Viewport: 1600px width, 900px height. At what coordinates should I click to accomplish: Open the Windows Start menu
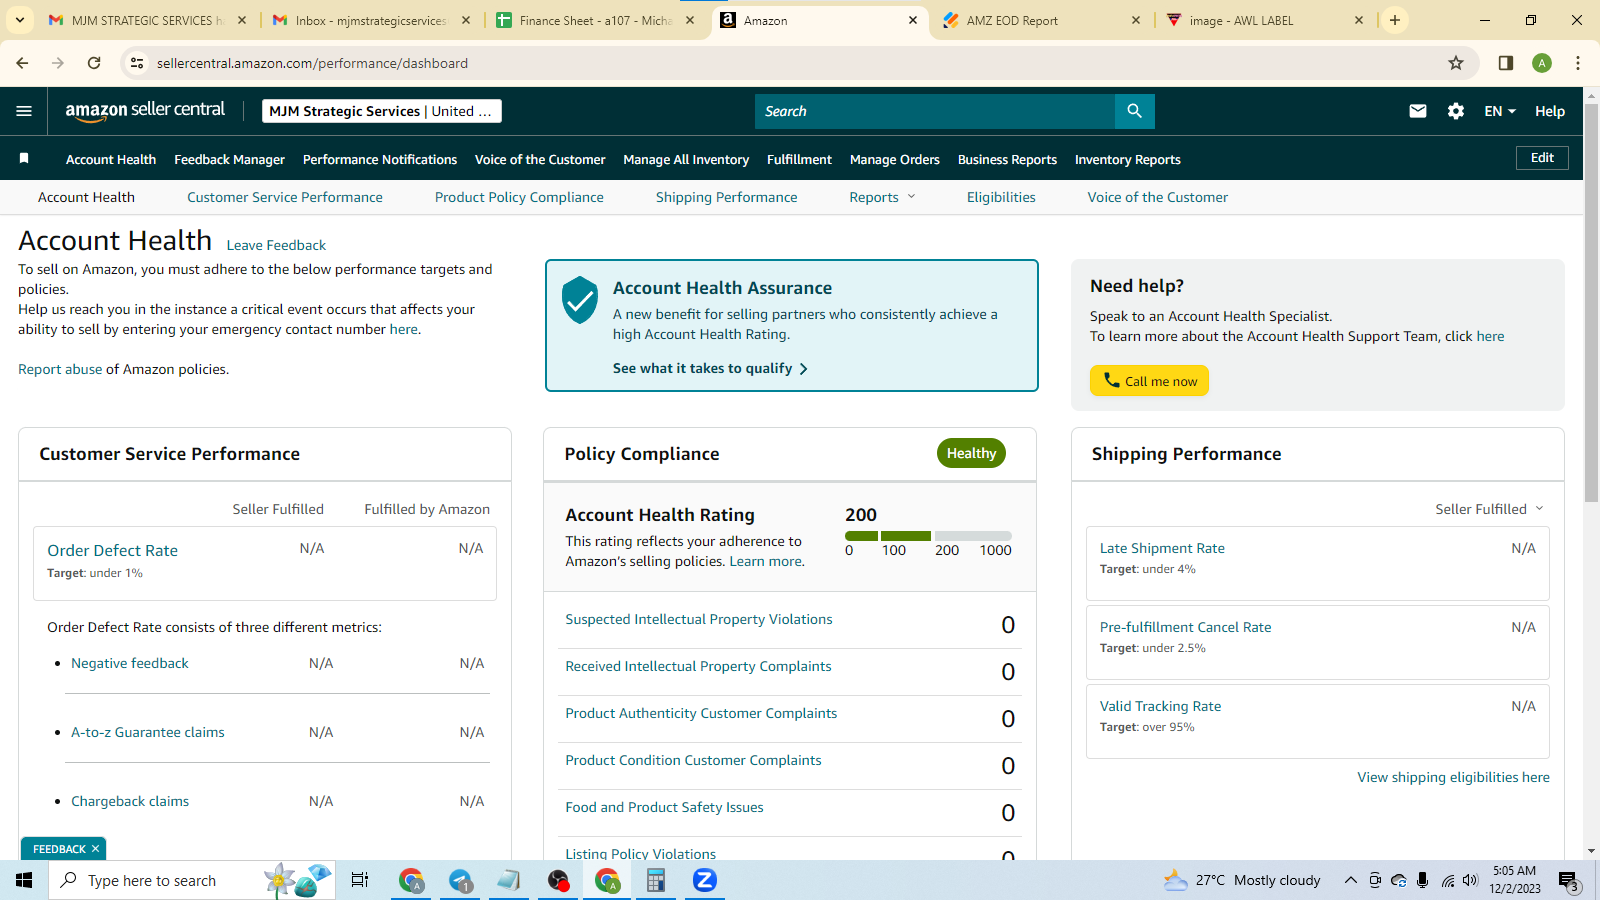pos(24,880)
